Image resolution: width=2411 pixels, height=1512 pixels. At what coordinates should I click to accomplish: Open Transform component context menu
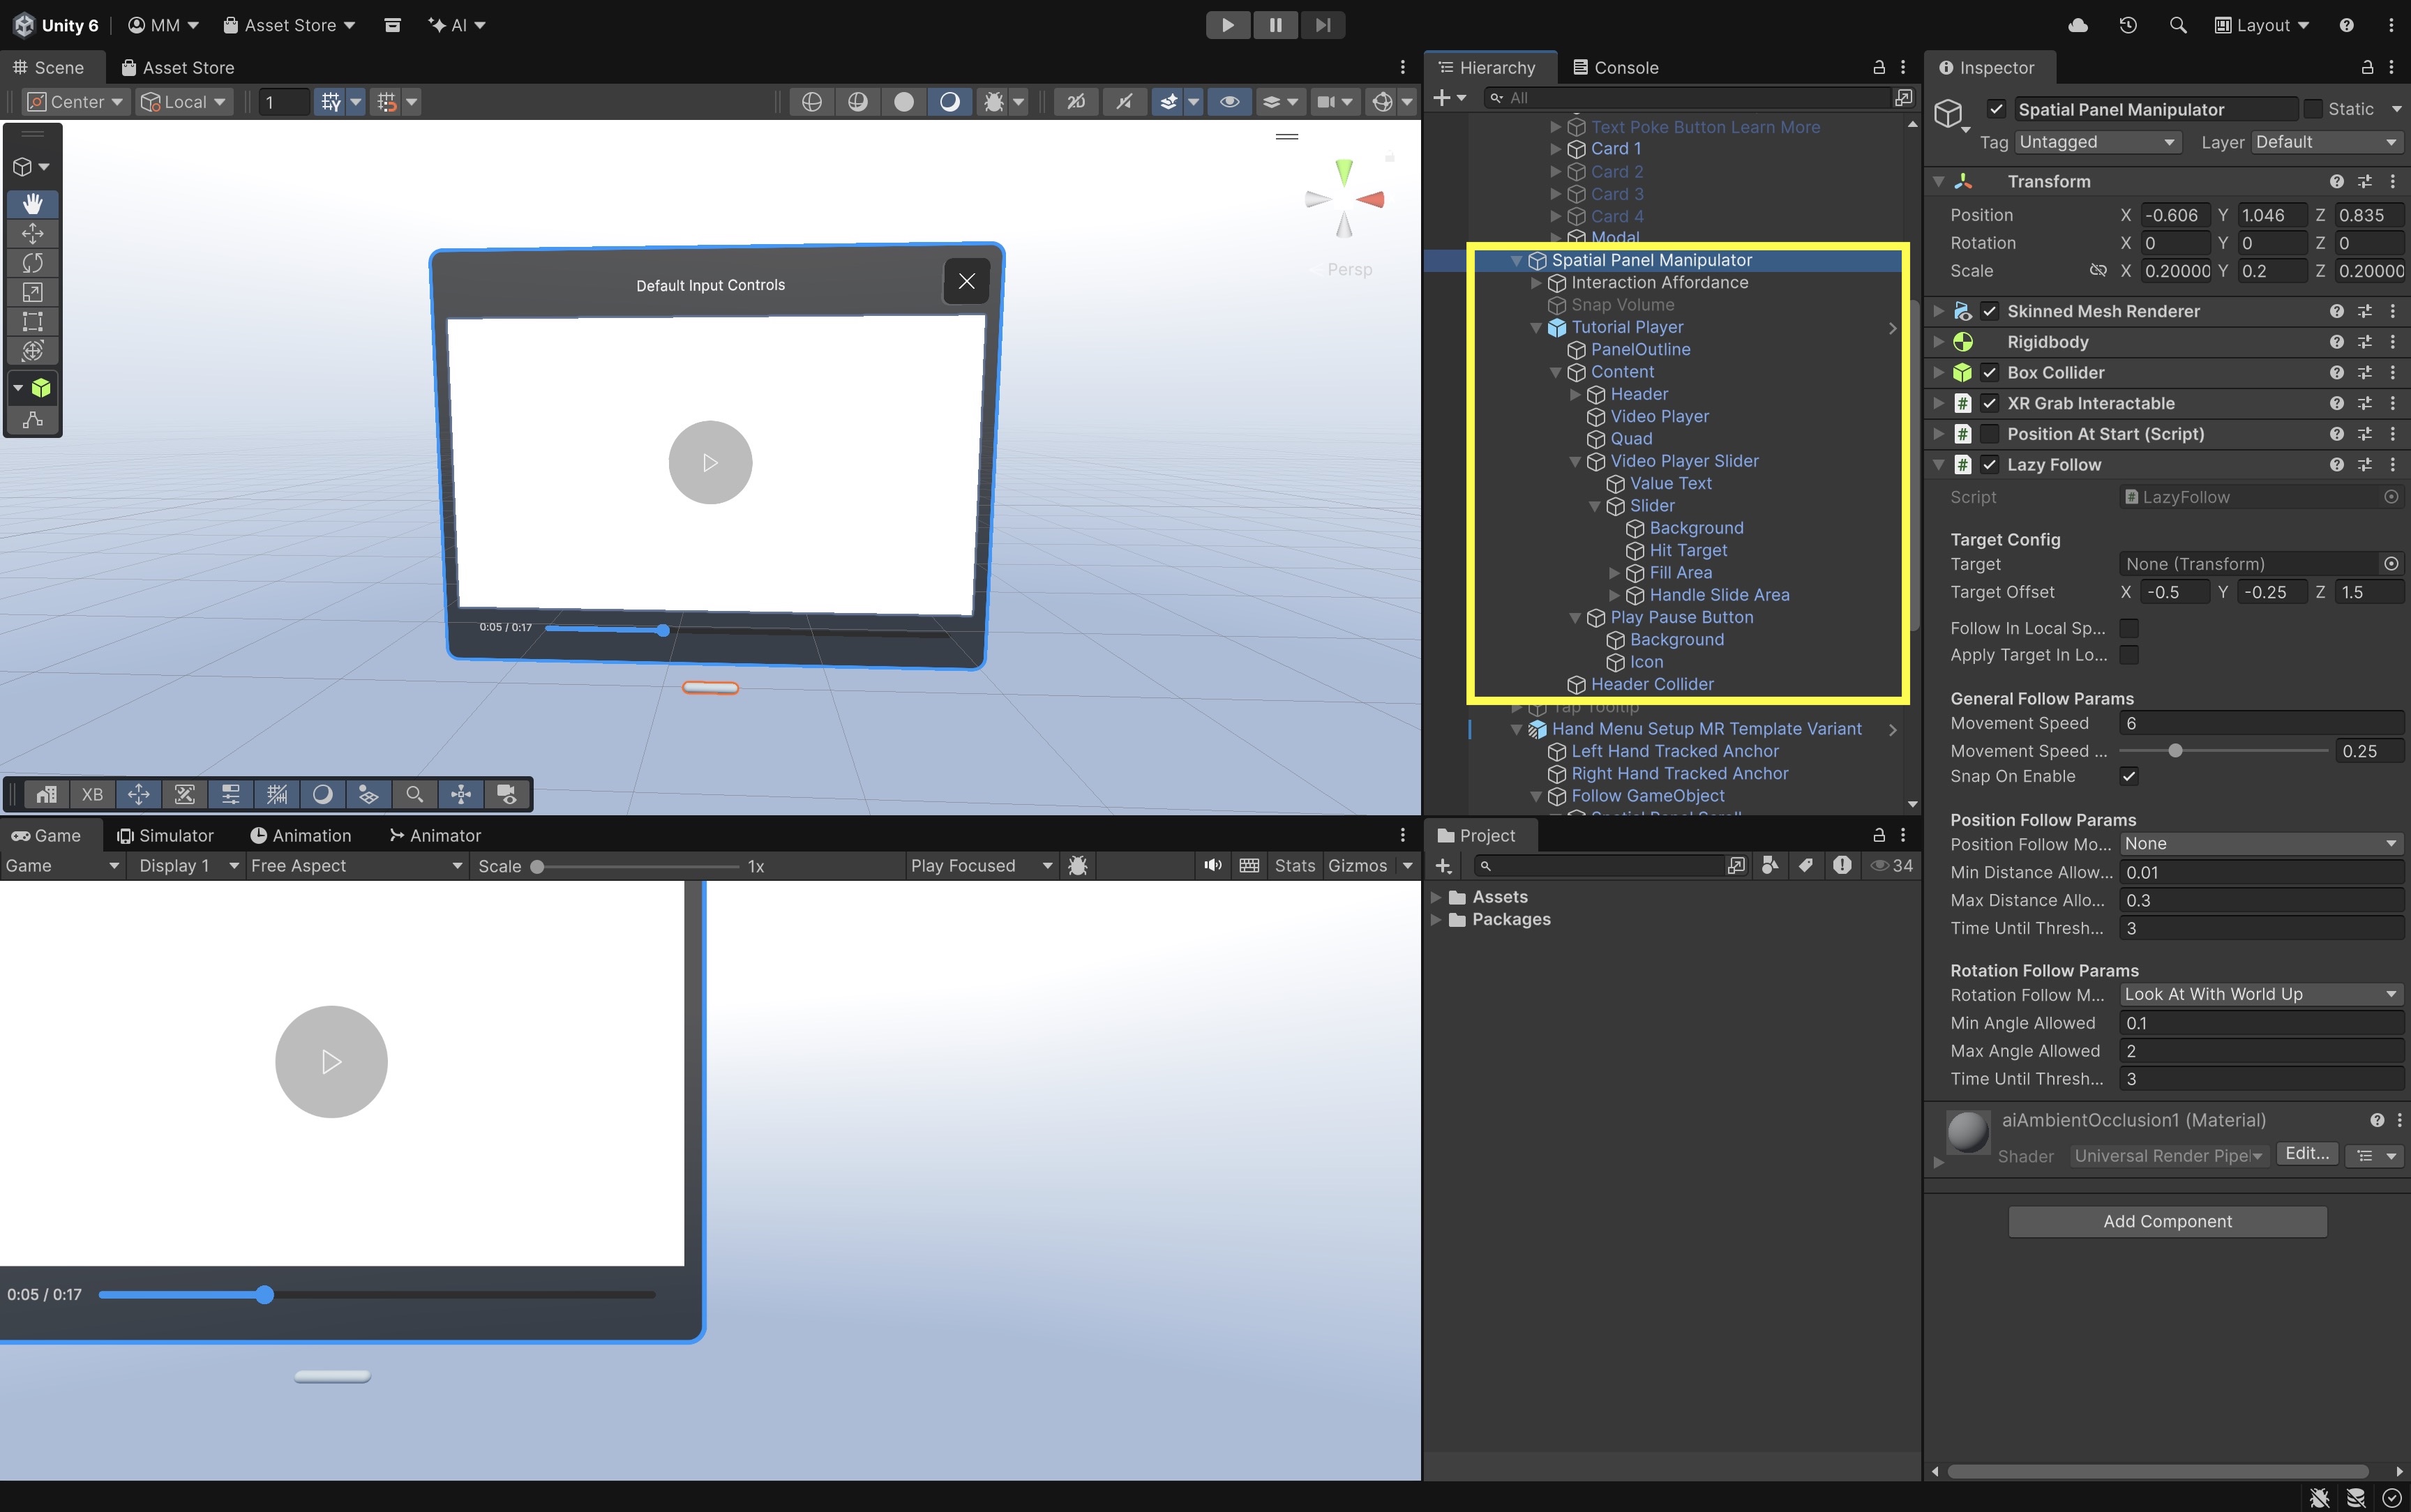pyautogui.click(x=2392, y=181)
